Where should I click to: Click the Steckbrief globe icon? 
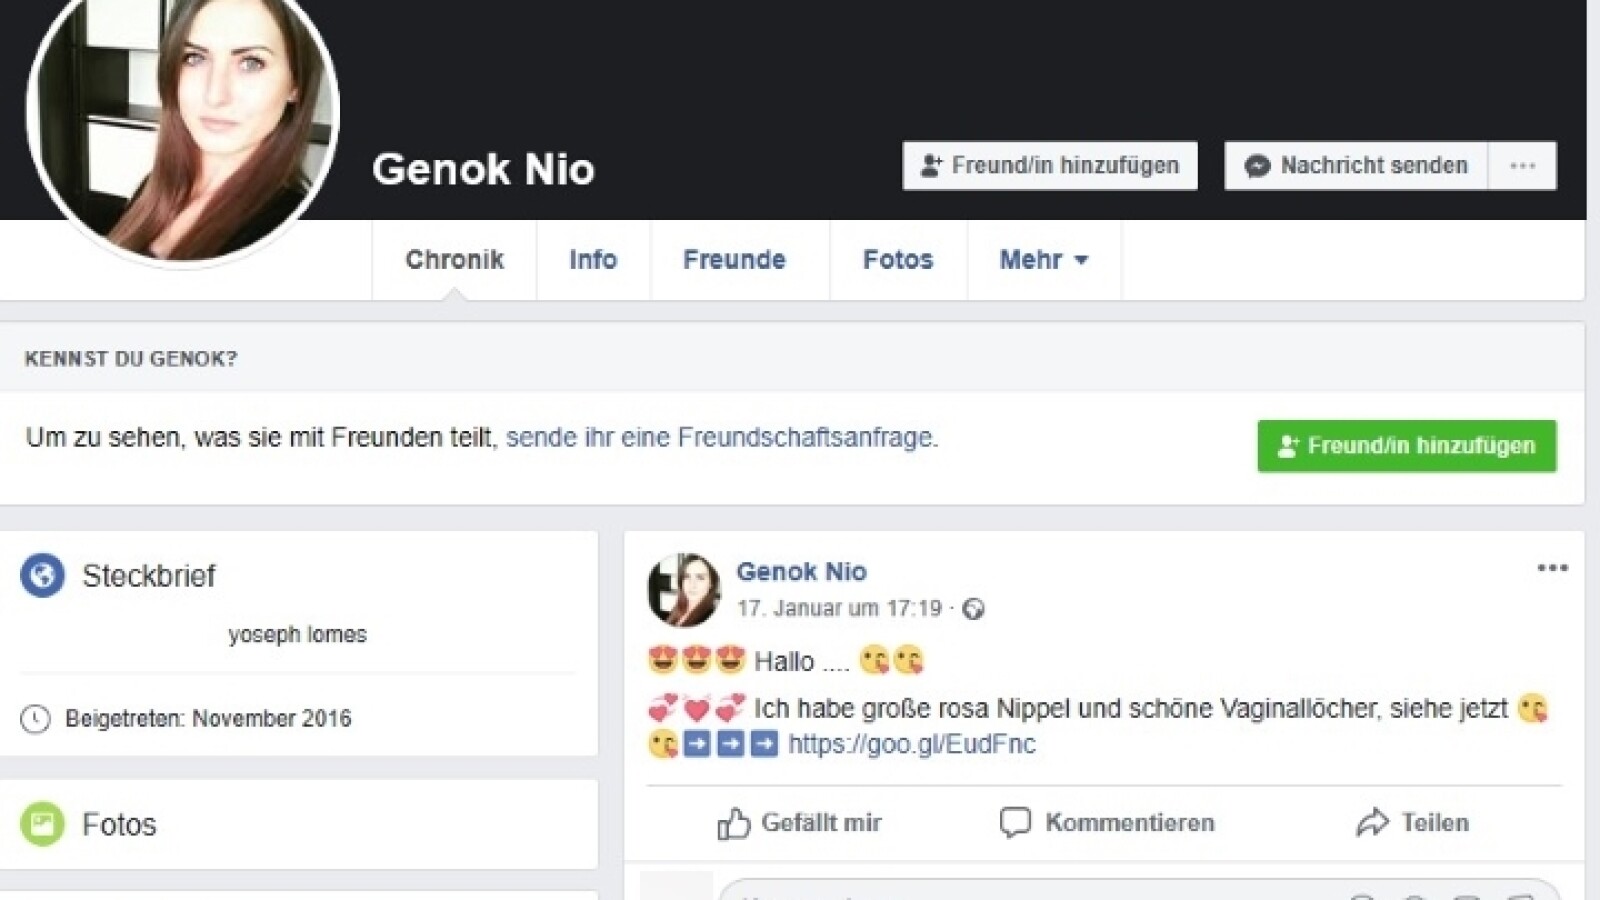tap(42, 576)
